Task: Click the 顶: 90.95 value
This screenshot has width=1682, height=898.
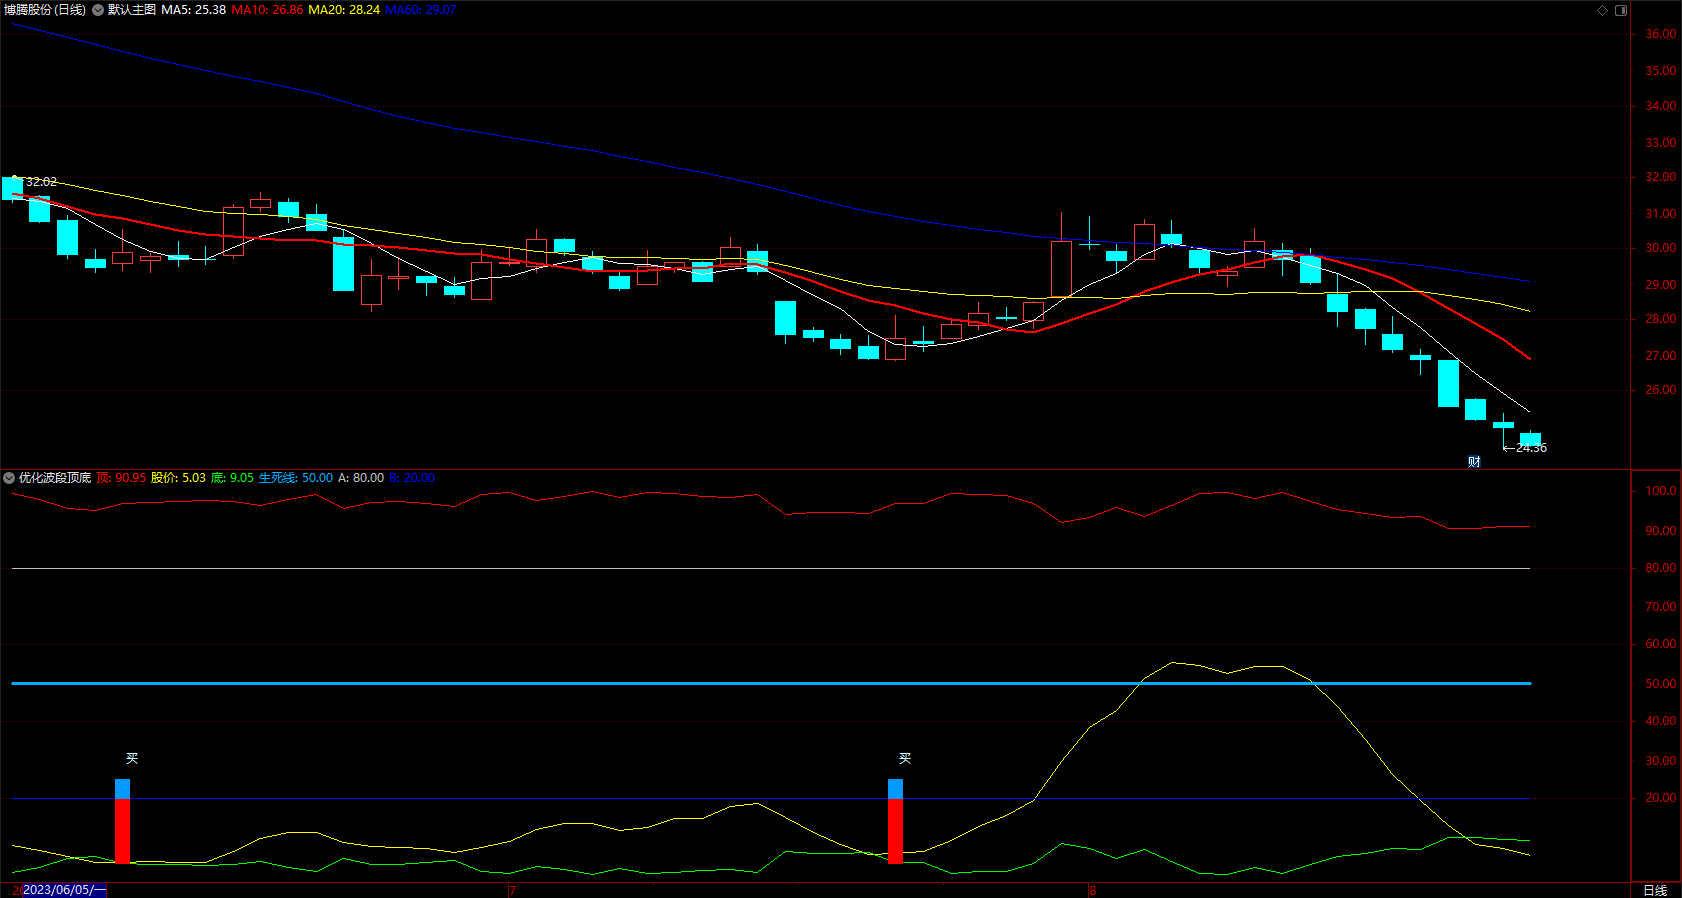Action: click(x=121, y=478)
